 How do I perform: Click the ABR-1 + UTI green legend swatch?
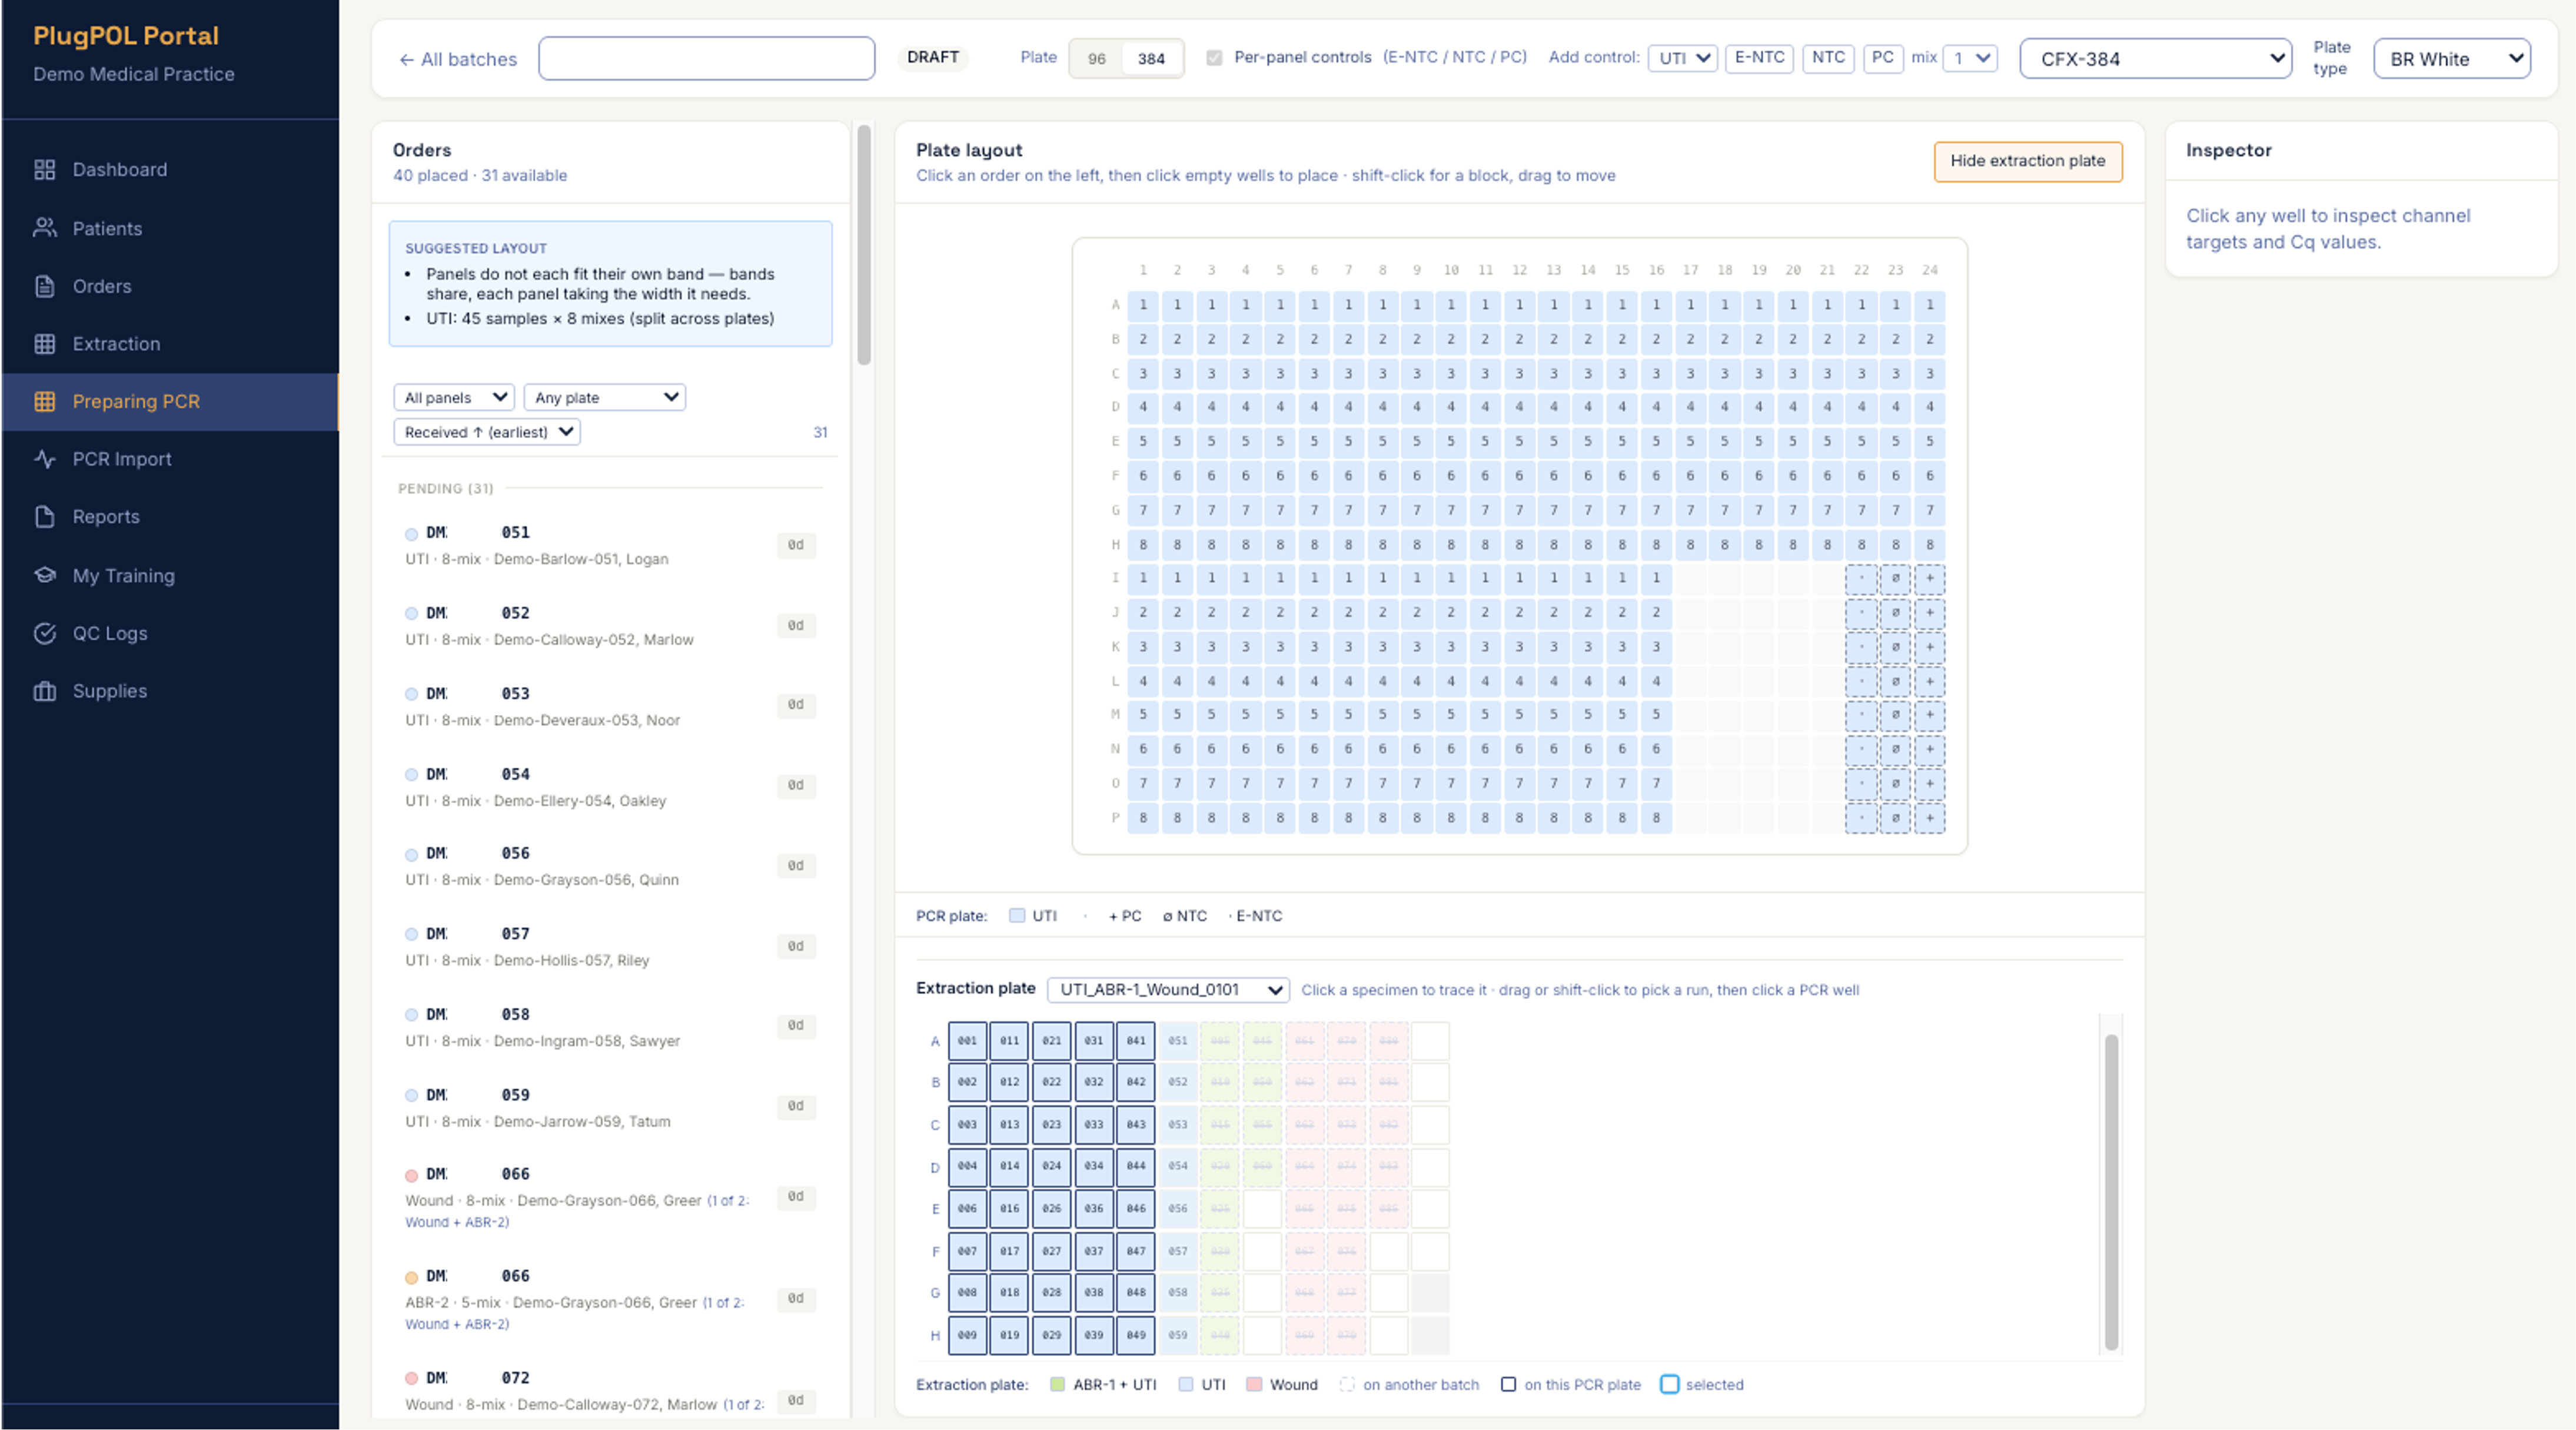pos(1057,1385)
